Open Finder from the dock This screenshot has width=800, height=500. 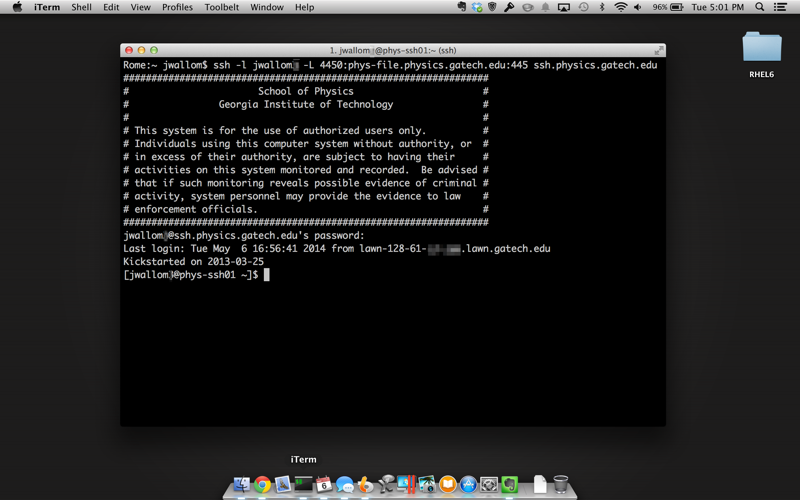coord(242,484)
